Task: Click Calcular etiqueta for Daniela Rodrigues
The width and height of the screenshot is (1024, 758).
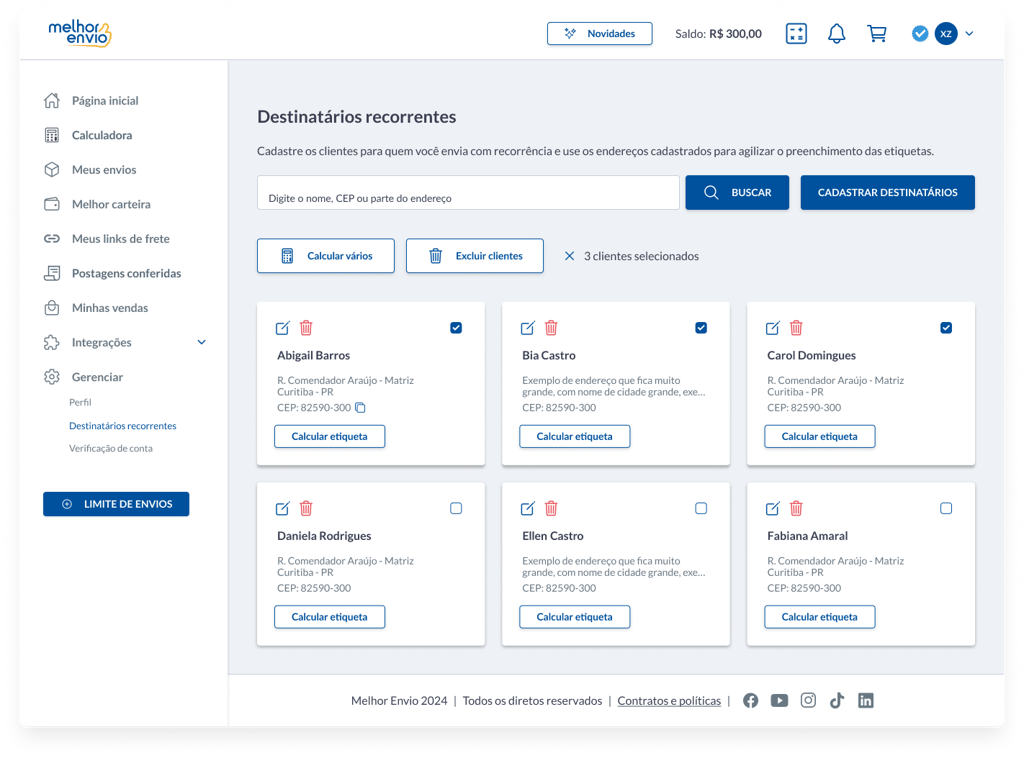Action: (330, 617)
